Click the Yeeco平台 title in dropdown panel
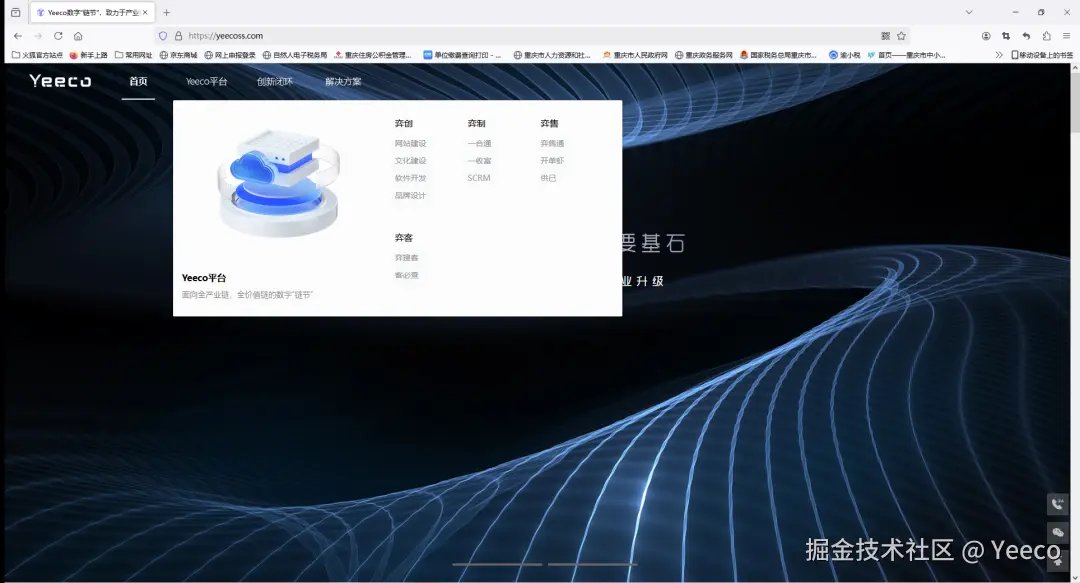 [204, 278]
